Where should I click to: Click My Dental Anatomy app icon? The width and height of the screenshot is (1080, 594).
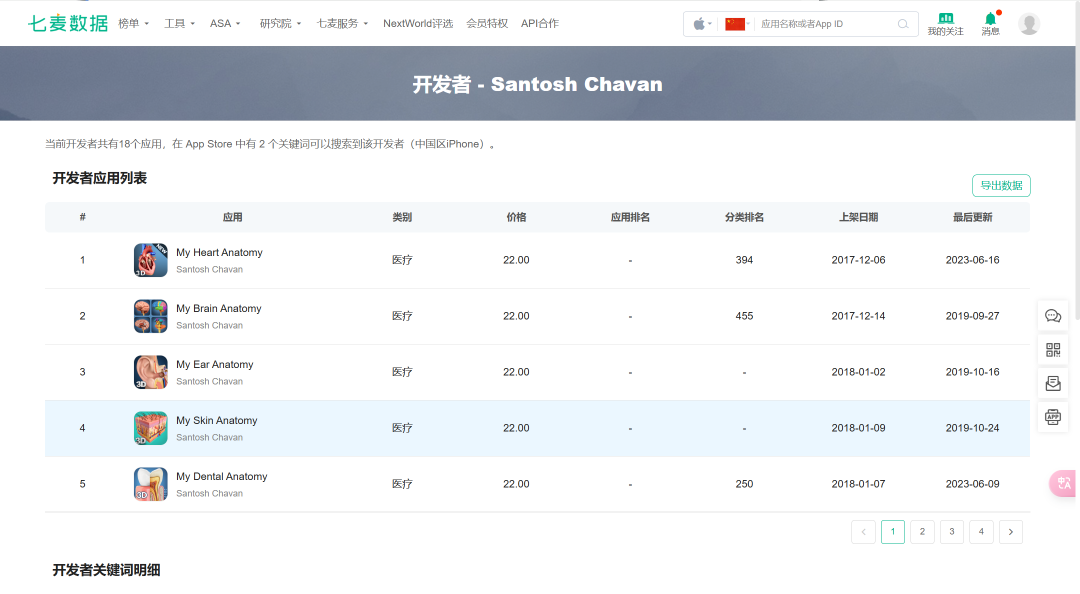tap(150, 484)
